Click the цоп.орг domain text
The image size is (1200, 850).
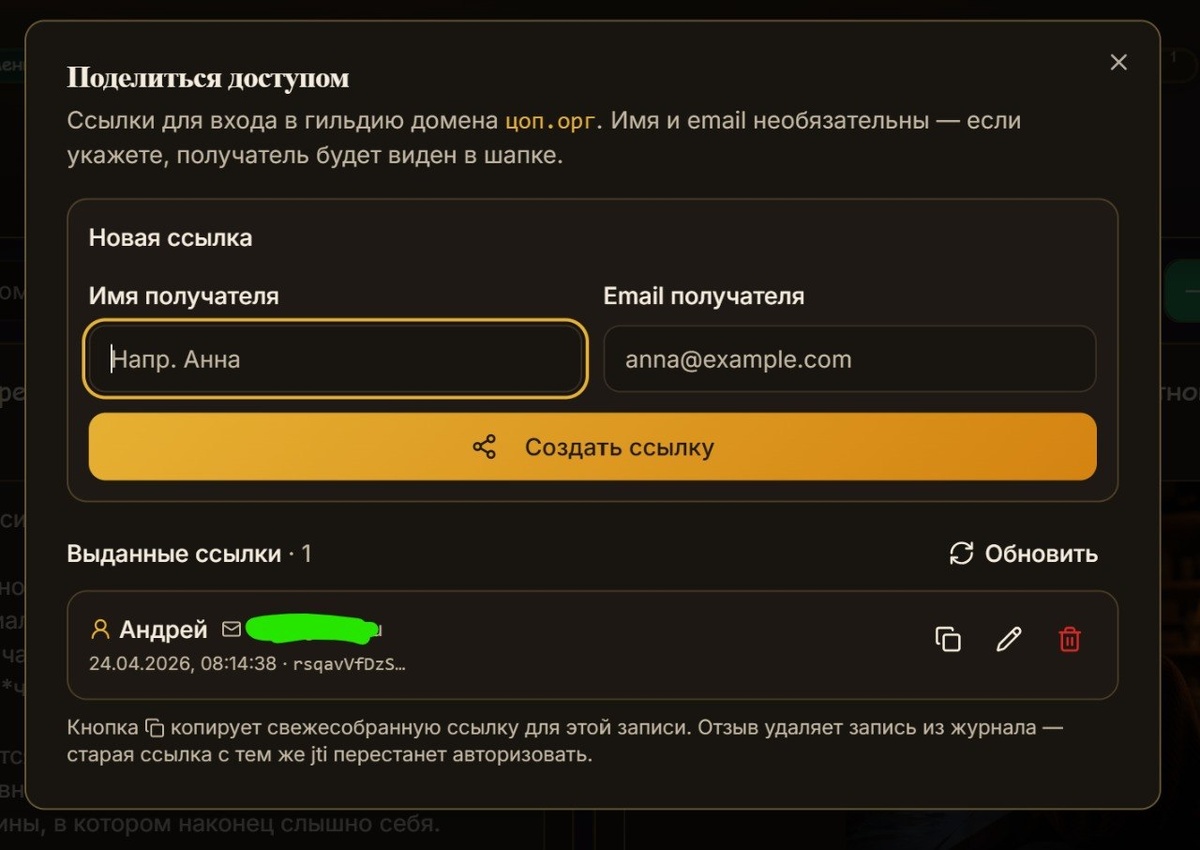tap(551, 122)
